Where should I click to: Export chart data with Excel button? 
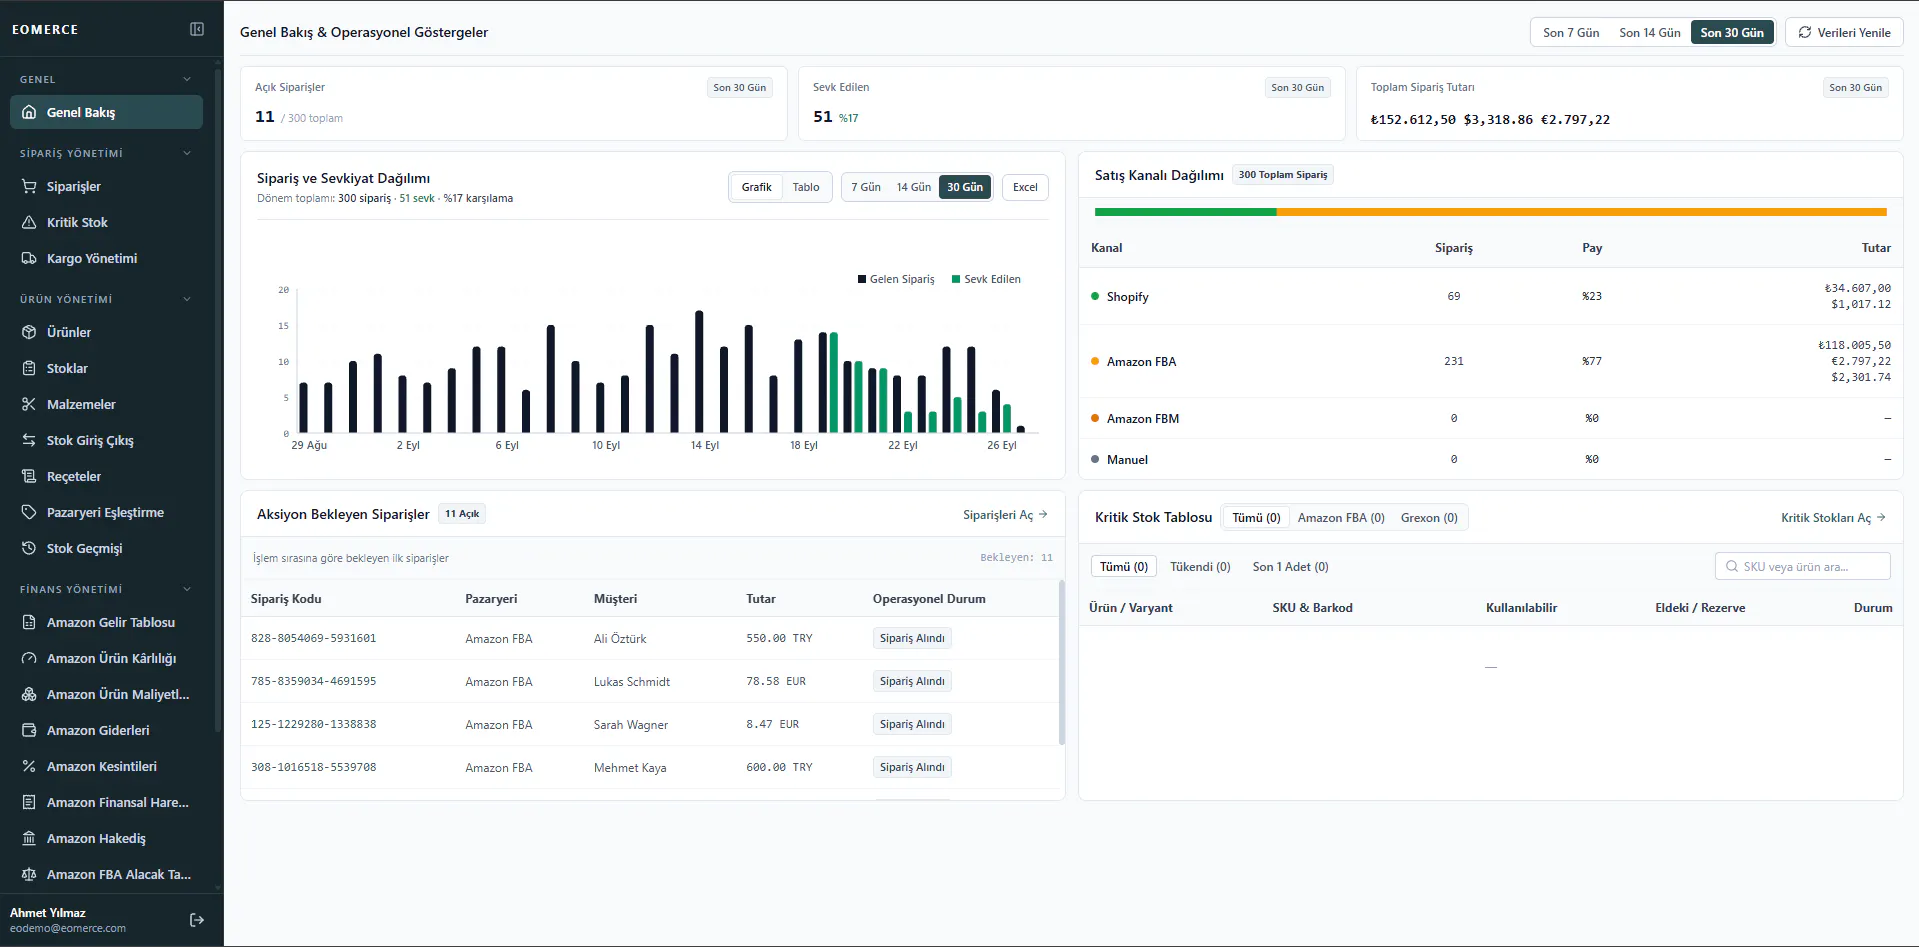point(1025,187)
